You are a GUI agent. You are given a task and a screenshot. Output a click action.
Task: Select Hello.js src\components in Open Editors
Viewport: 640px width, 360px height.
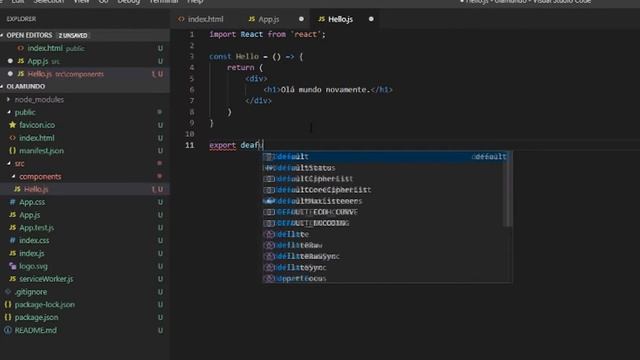[x=85, y=74]
